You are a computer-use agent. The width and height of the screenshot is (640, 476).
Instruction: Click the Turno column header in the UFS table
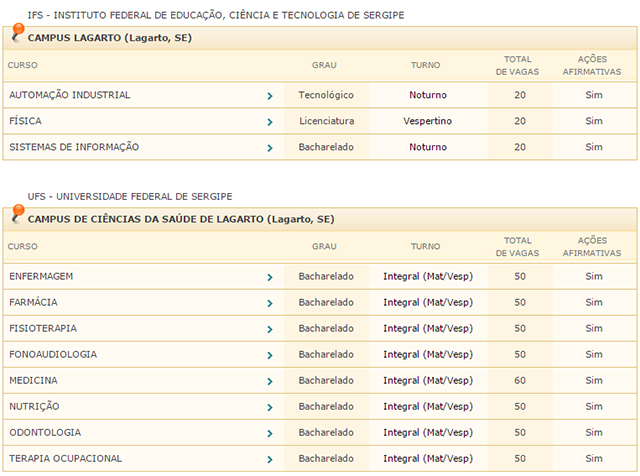(425, 247)
